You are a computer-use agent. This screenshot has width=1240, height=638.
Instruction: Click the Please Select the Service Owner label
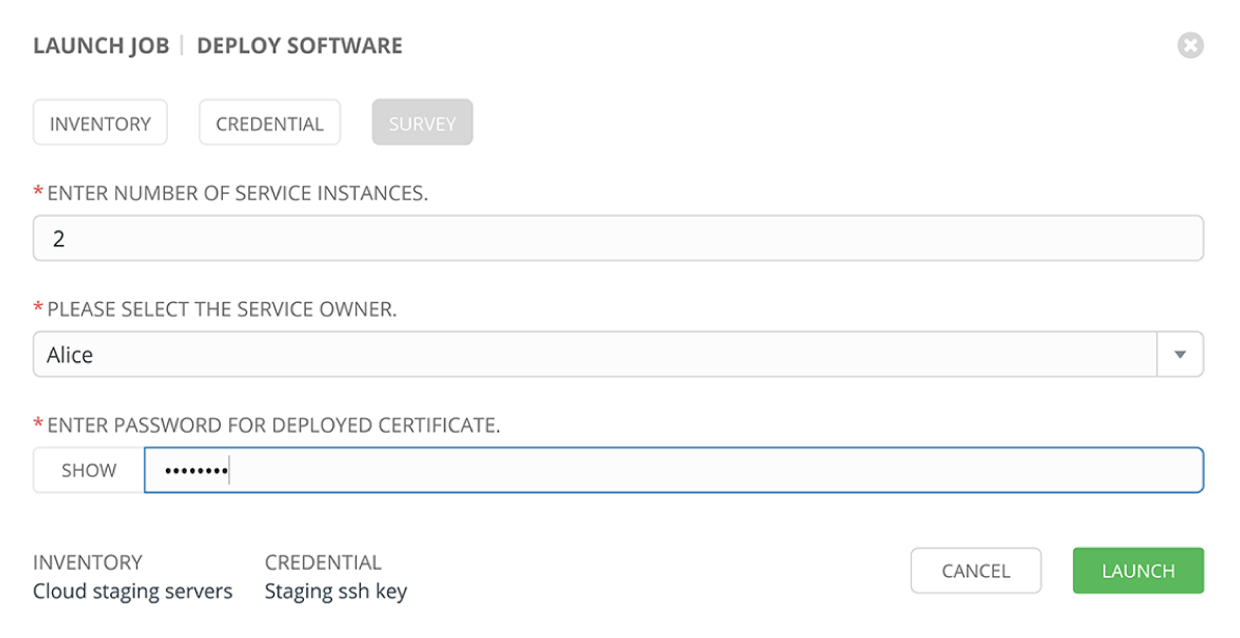(222, 310)
